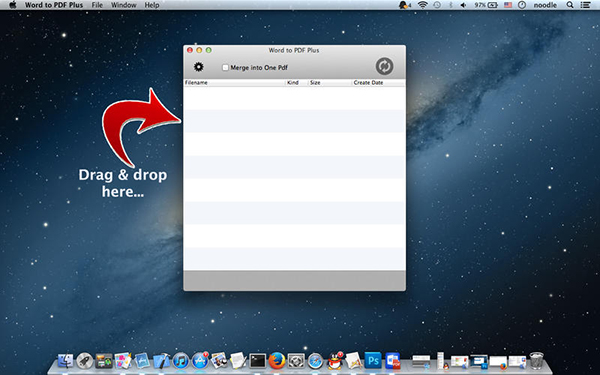Image resolution: width=600 pixels, height=375 pixels.
Task: Click the QQ penguin menu bar icon
Action: tap(404, 5)
